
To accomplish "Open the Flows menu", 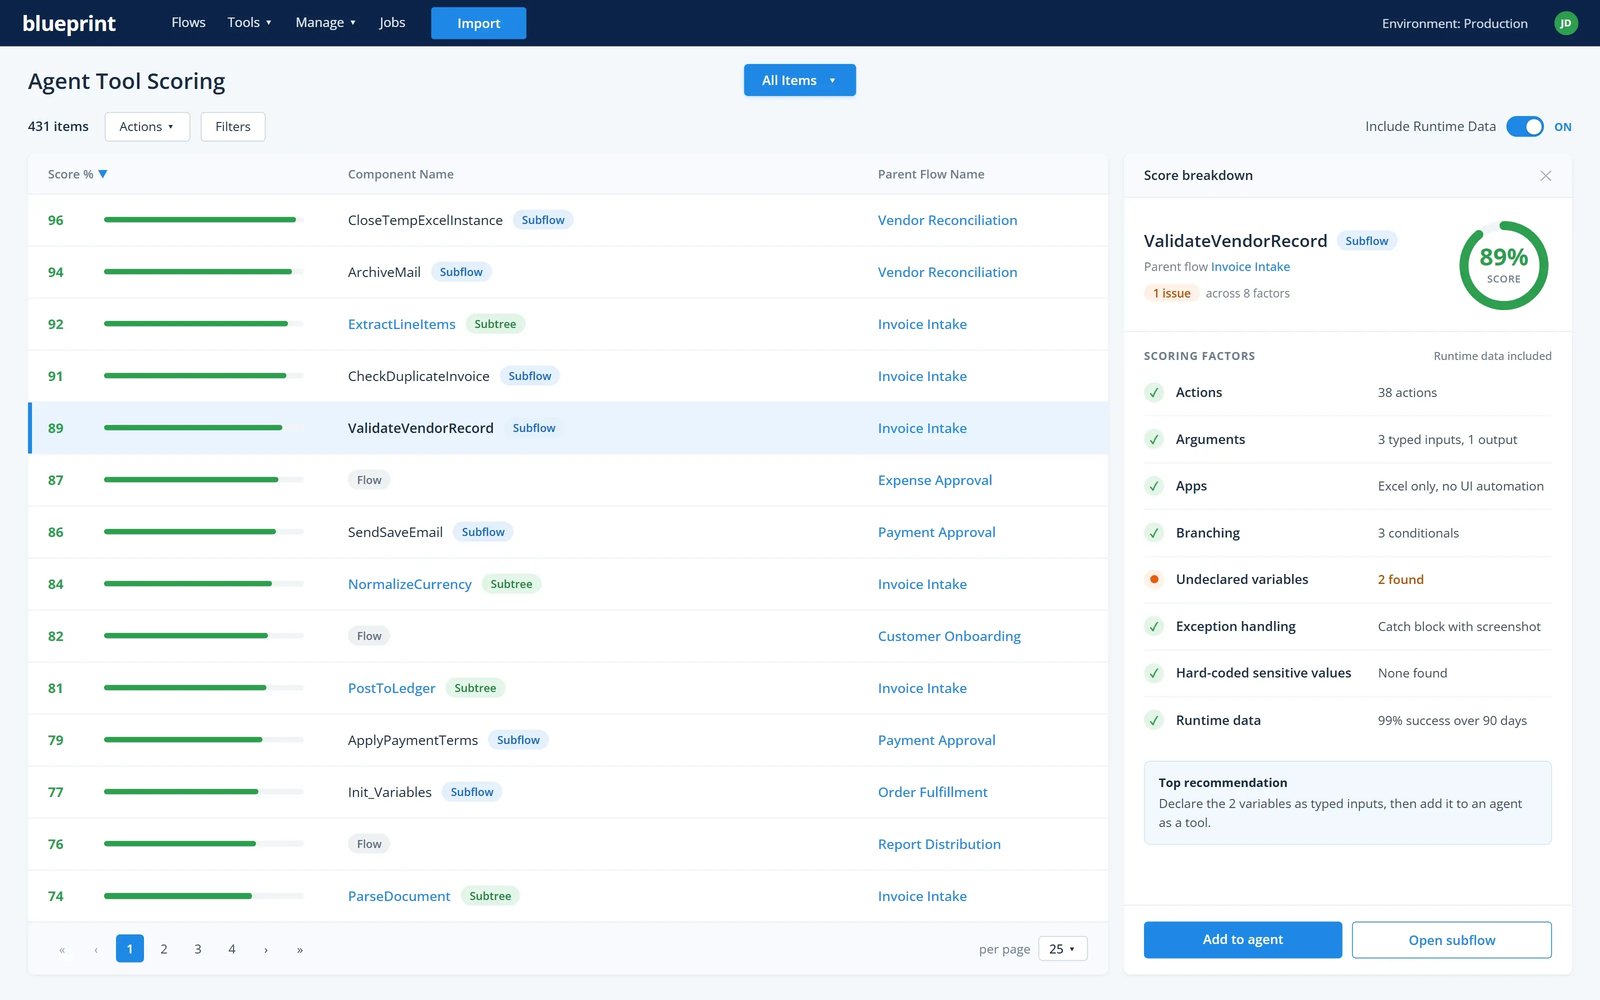I will [x=188, y=22].
